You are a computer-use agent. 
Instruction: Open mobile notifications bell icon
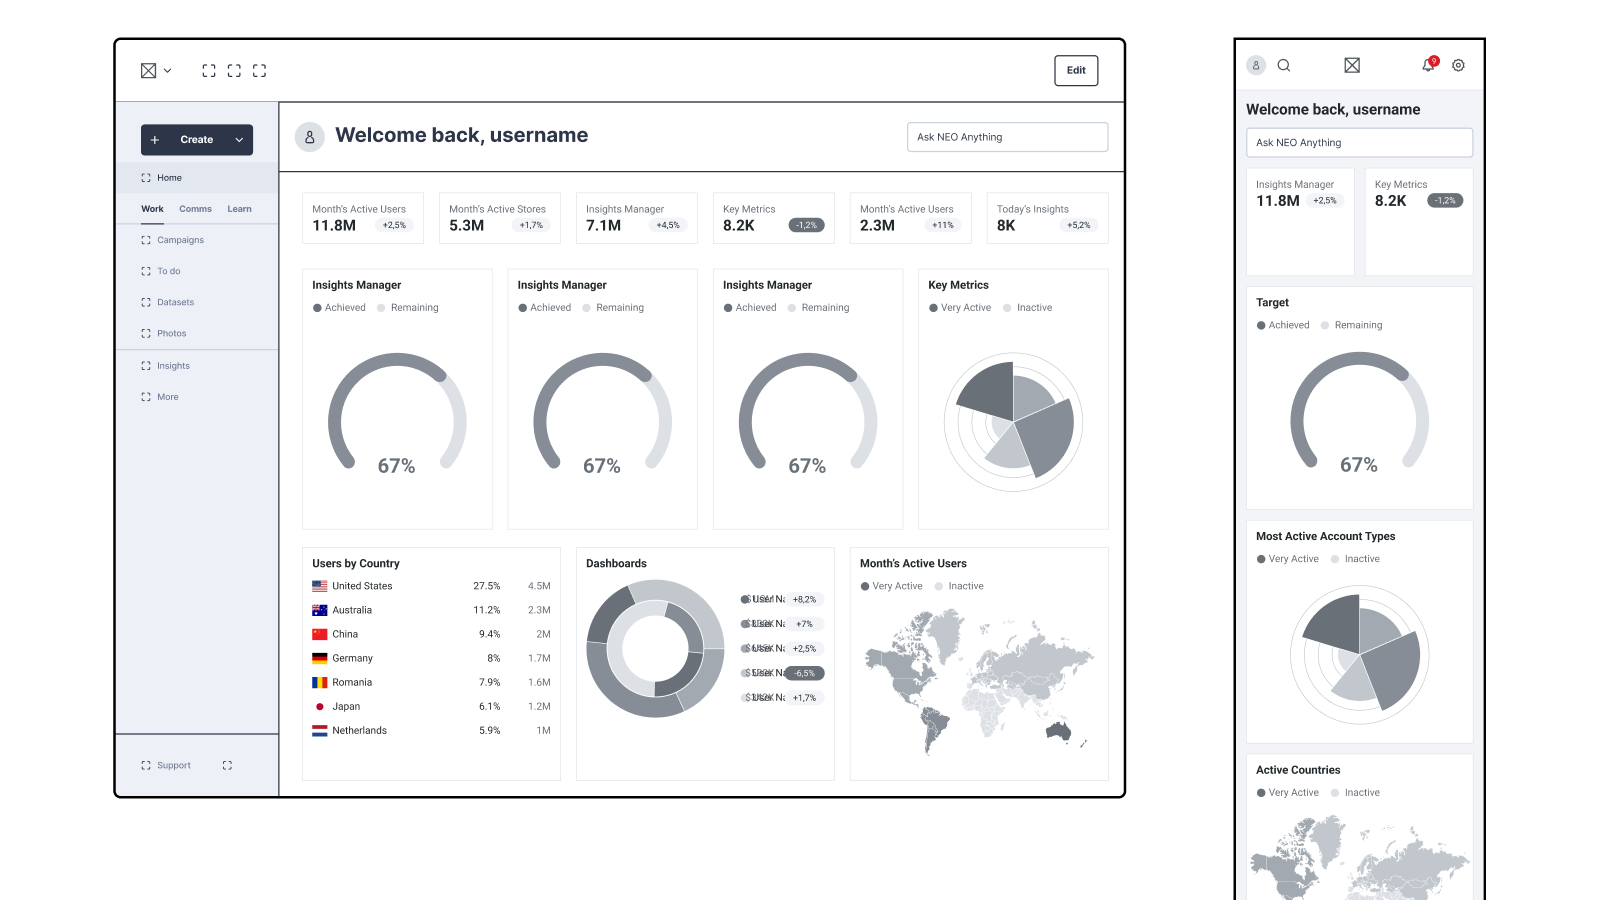[1429, 64]
